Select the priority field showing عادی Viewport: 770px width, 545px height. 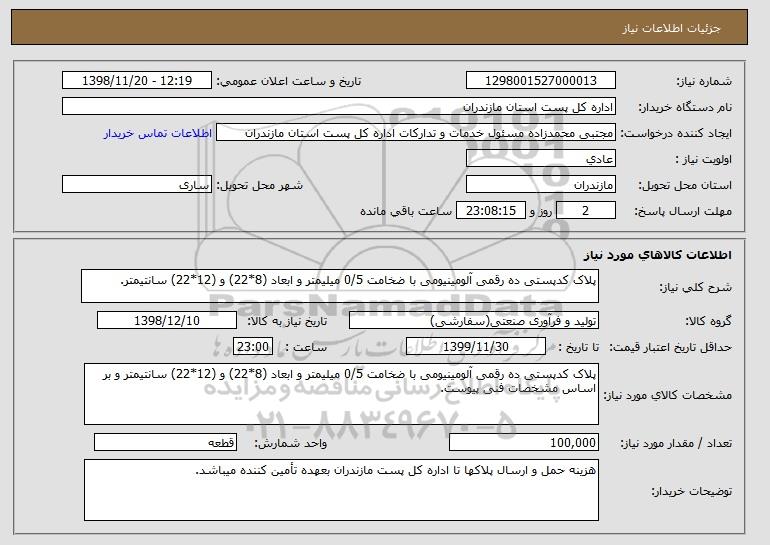[541, 159]
